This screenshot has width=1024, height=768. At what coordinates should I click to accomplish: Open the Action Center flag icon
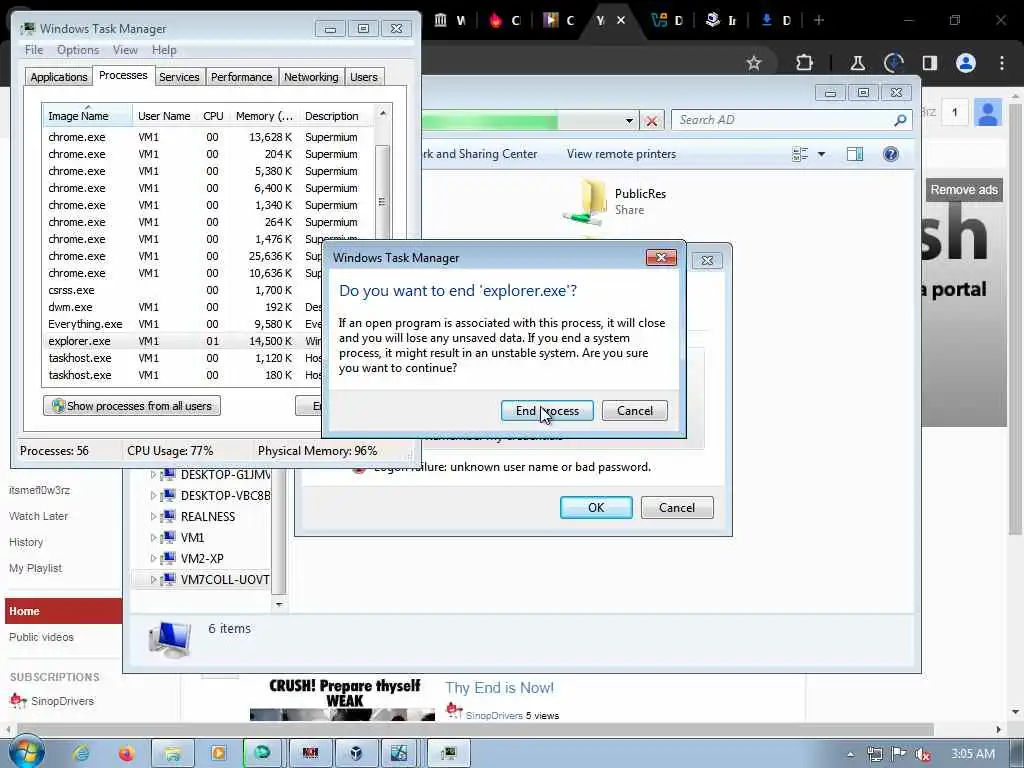point(899,754)
